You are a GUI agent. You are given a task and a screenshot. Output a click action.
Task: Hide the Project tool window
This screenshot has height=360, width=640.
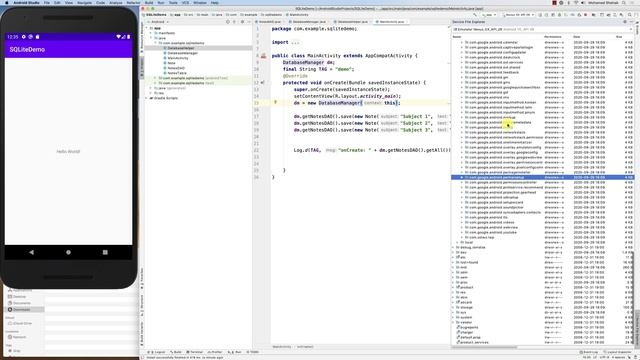(249, 22)
